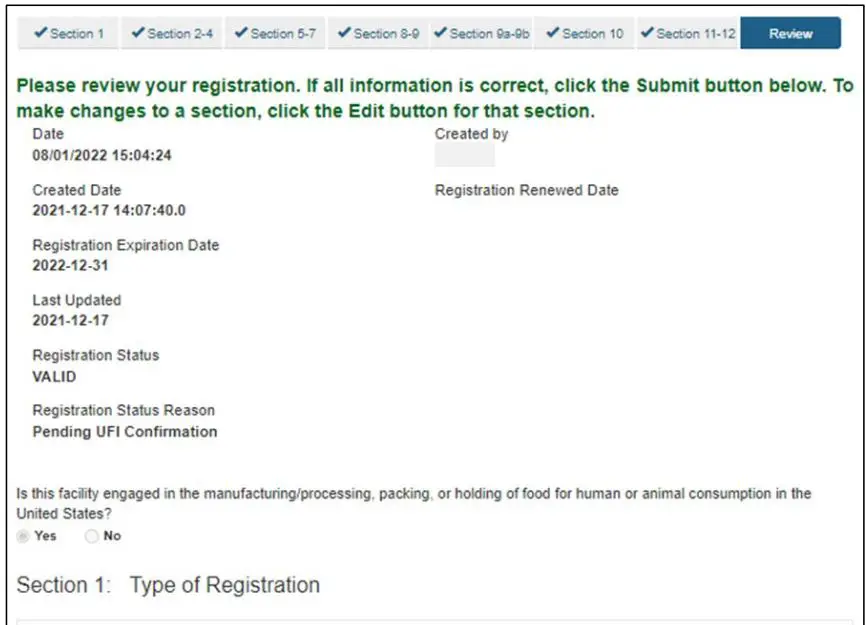Click the checkmark icon on Section 9a-9b tab

click(x=443, y=33)
